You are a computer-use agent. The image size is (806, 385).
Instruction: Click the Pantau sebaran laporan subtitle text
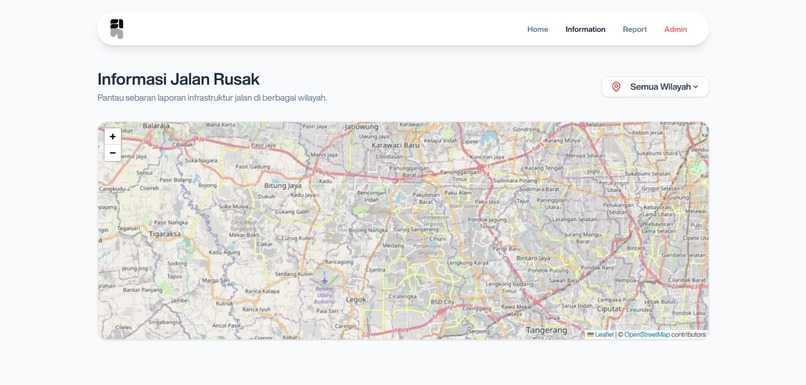[212, 98]
